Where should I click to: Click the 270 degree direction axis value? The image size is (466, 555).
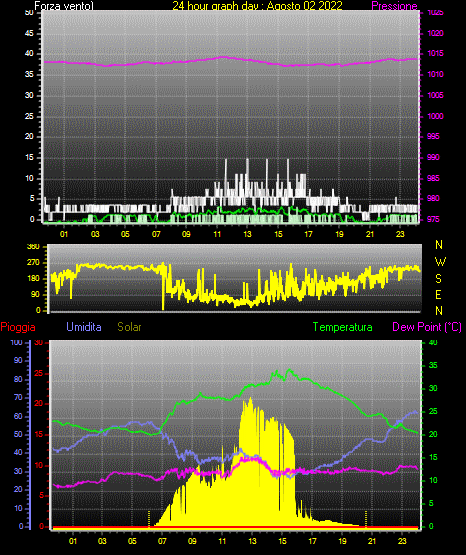(x=33, y=263)
